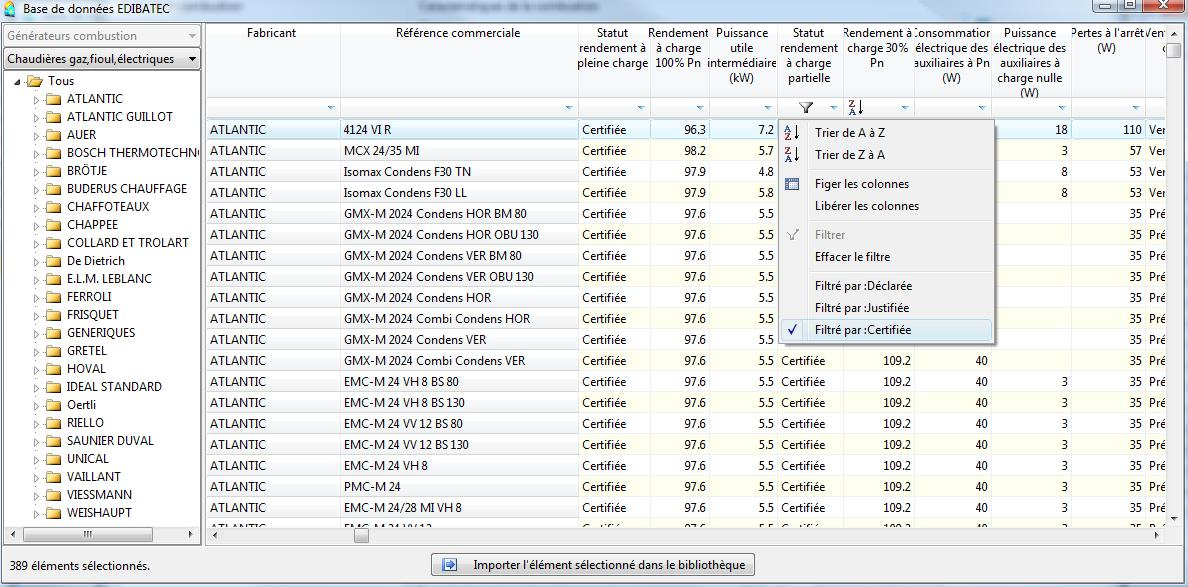Select IDEAL STANDARD tree item
This screenshot has height=587, width=1188.
point(114,387)
